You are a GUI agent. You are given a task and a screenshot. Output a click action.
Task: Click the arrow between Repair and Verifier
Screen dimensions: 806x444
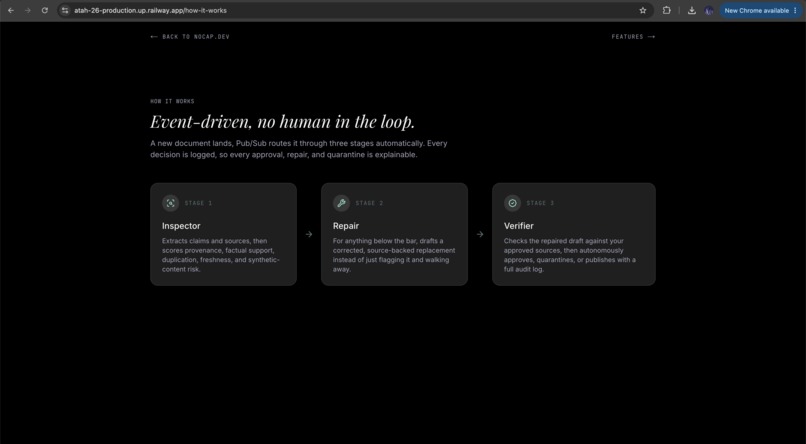click(x=480, y=234)
